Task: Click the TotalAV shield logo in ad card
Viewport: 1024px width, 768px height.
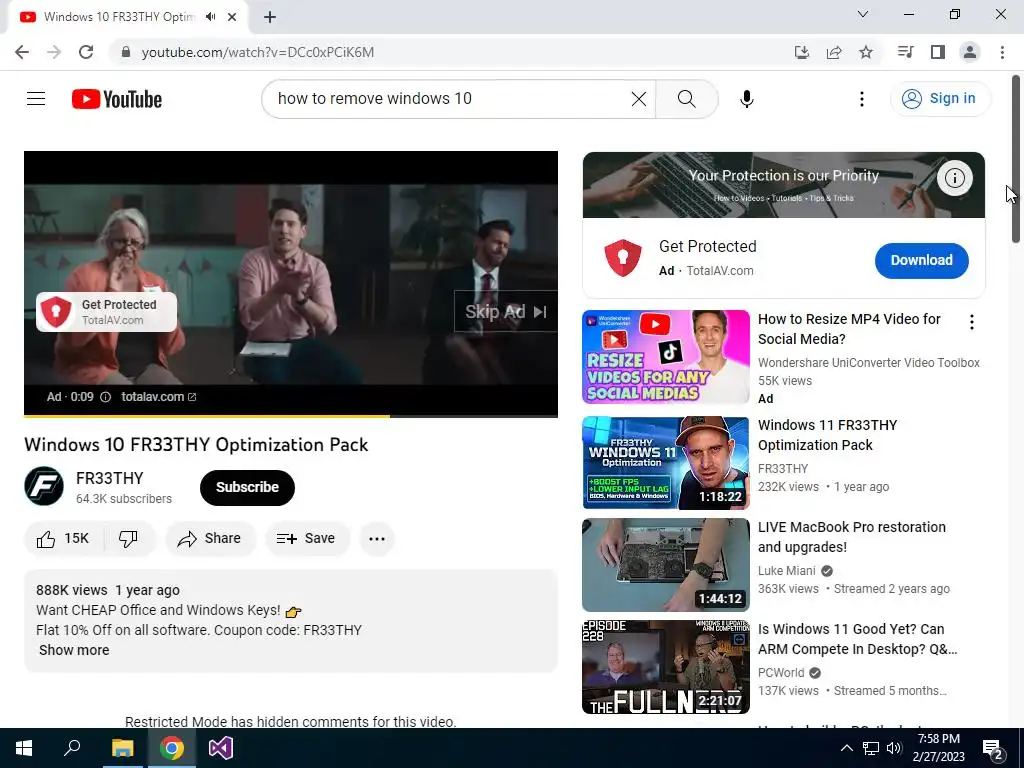Action: coord(622,258)
